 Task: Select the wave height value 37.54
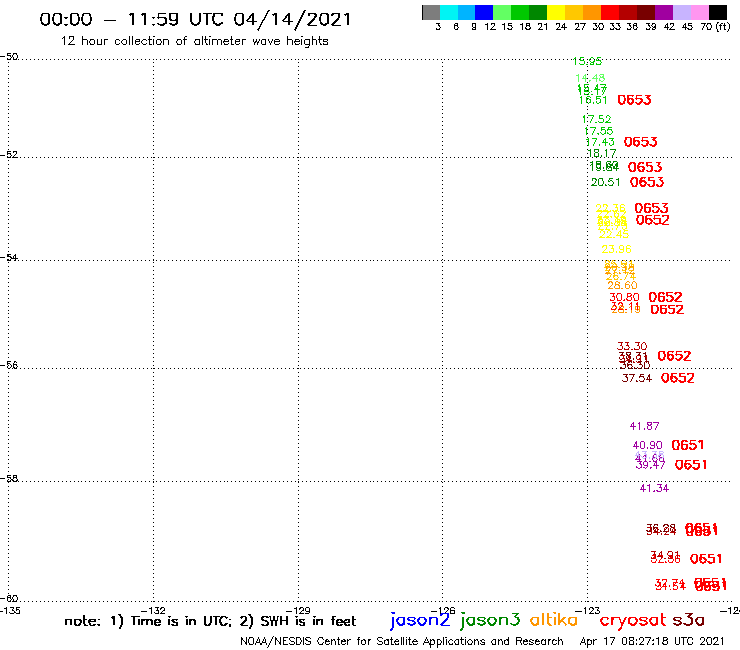637,378
